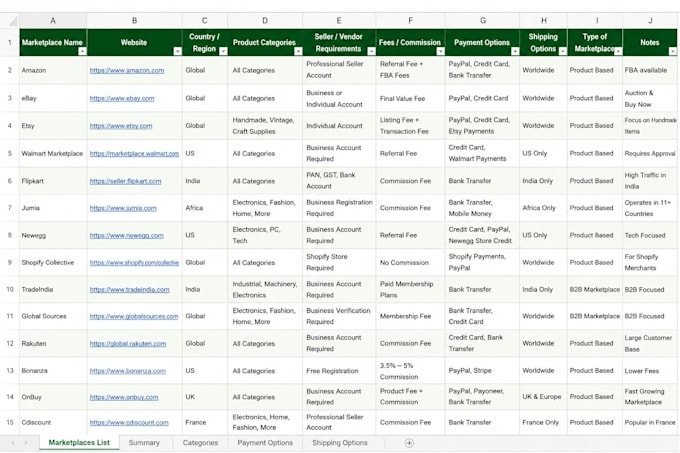Open the jumia.com hyperlink
680x453 pixels.
[x=123, y=208]
